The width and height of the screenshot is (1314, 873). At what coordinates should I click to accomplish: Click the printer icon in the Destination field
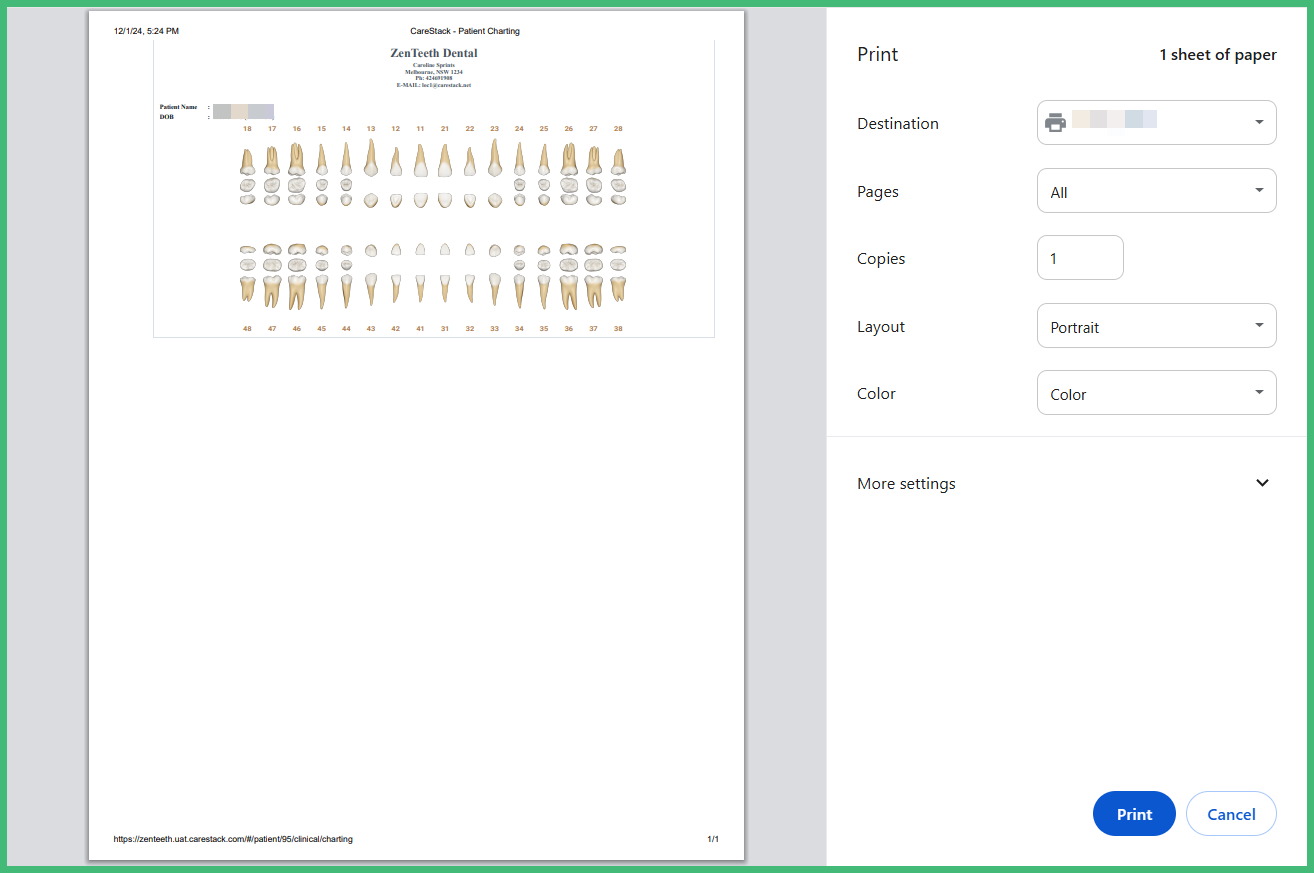click(x=1056, y=122)
